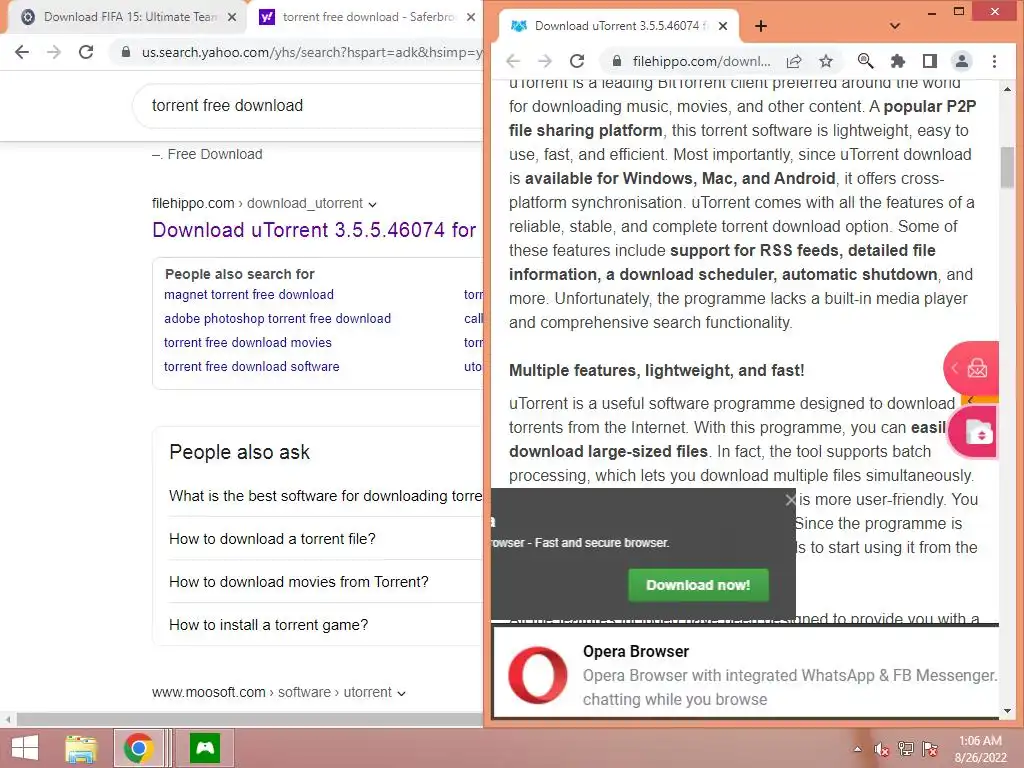
Task: Click the scroll-down arrow on filehippo page
Action: (x=1007, y=711)
